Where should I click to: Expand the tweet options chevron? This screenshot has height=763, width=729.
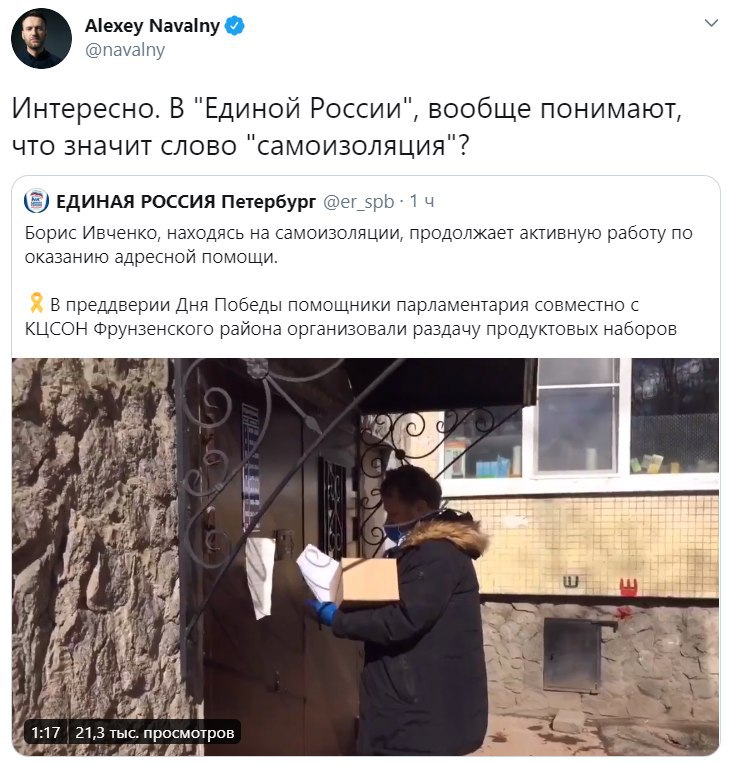711,23
